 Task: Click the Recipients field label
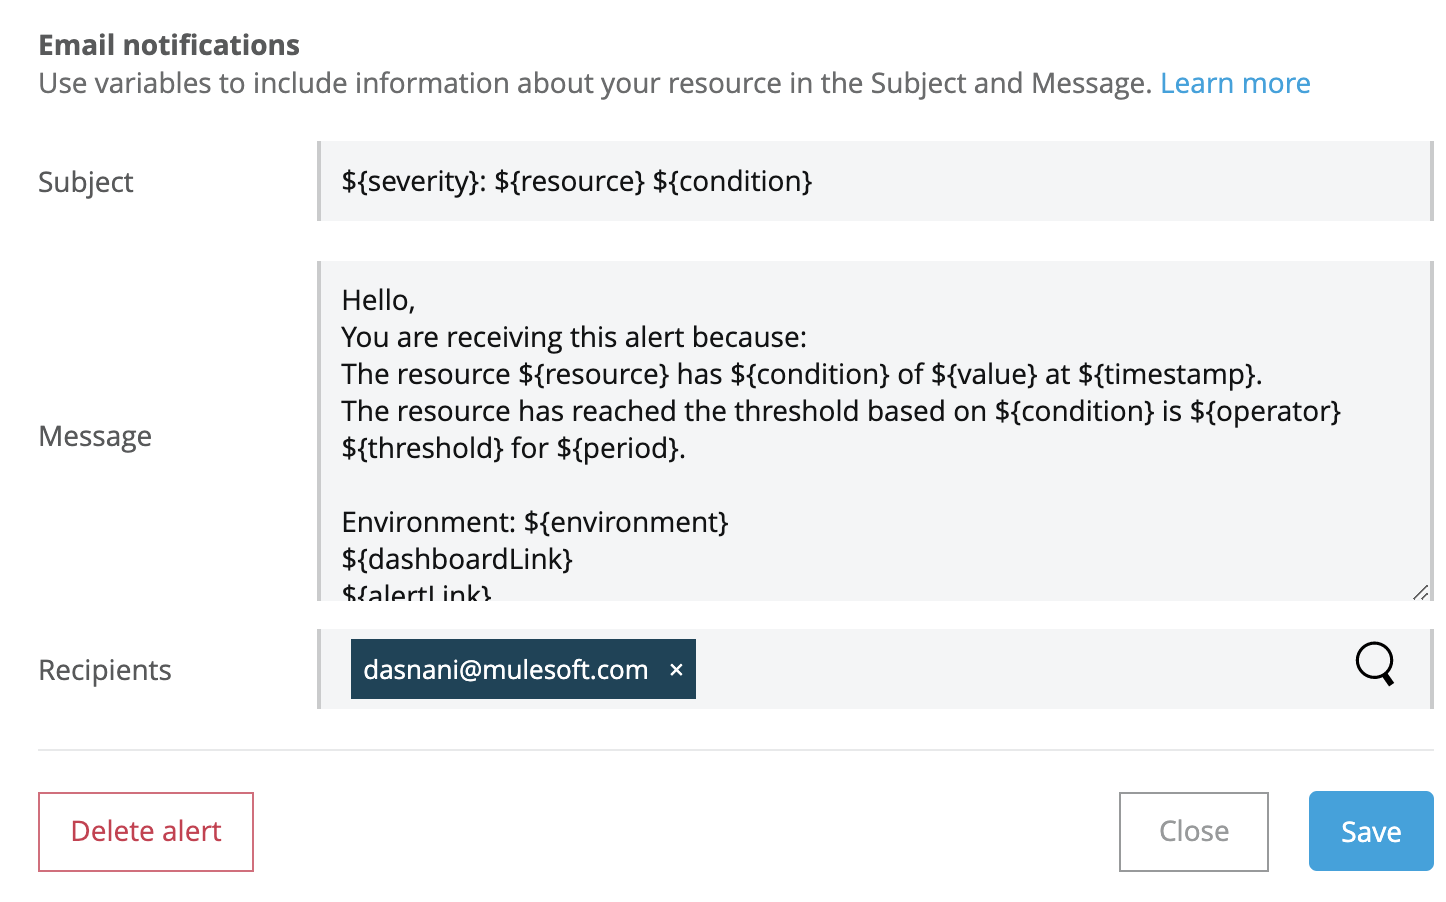(105, 670)
